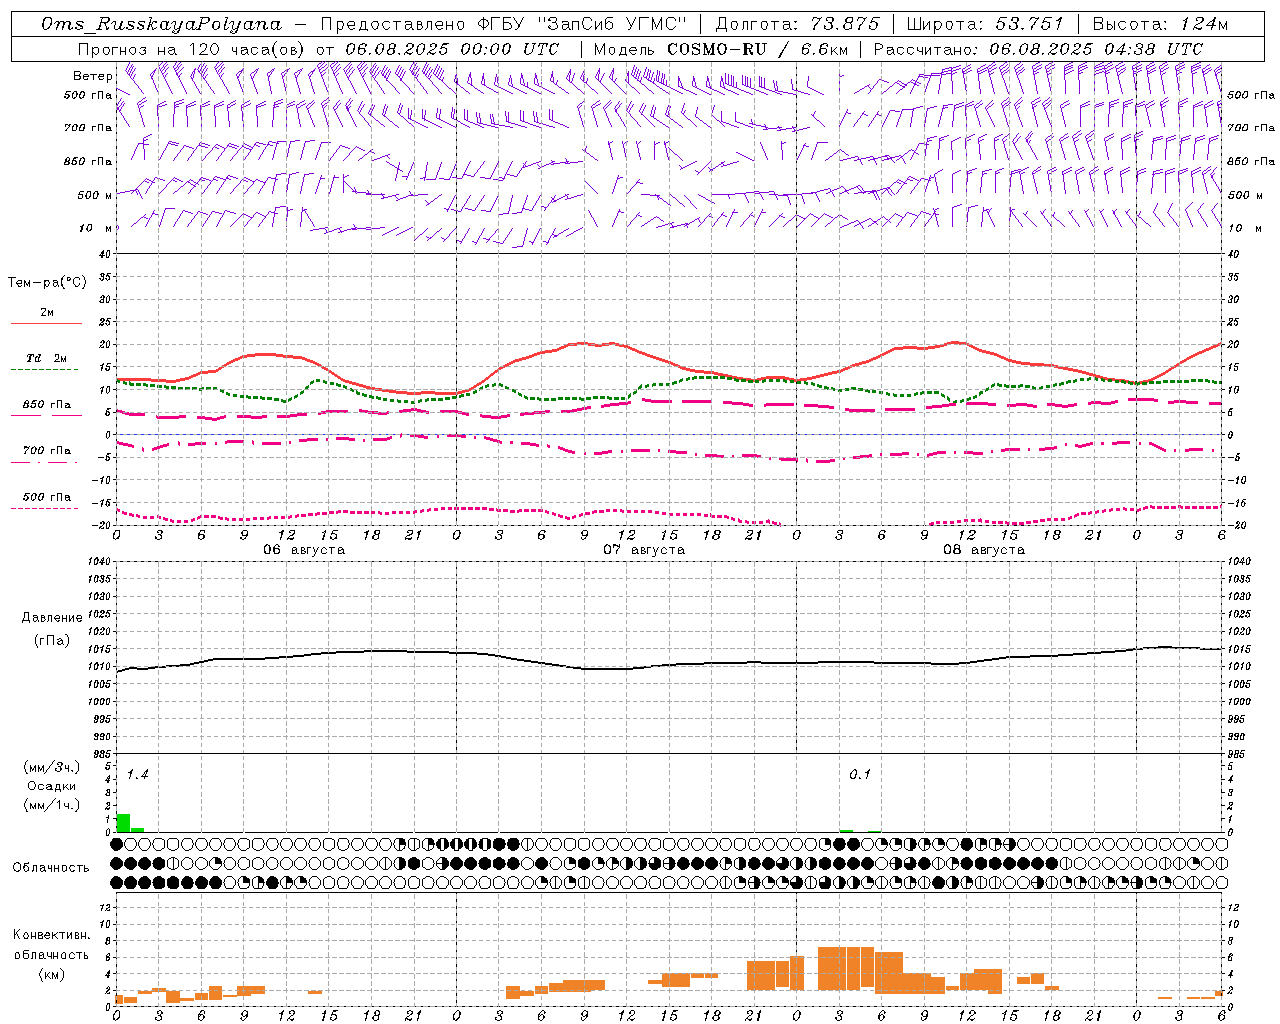Click the '850 гПа' temperature legend entry

47,405
